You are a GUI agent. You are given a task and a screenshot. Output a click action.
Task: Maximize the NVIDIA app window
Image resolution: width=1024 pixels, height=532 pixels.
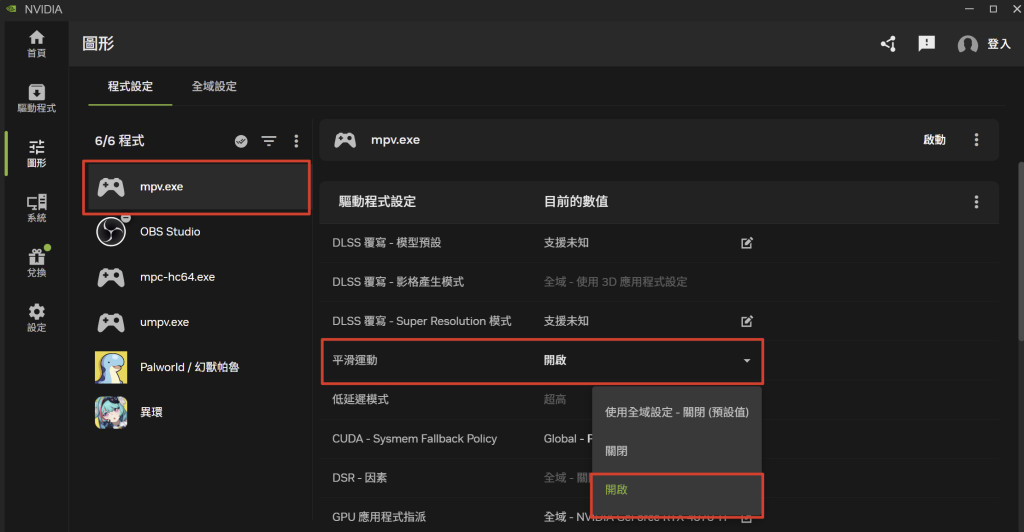[993, 8]
